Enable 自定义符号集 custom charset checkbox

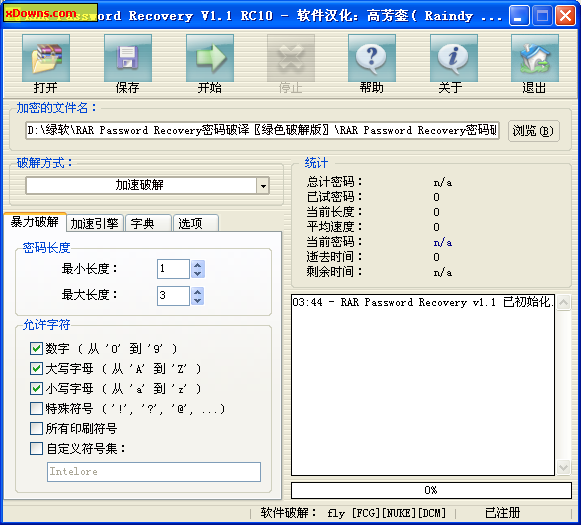pyautogui.click(x=36, y=448)
